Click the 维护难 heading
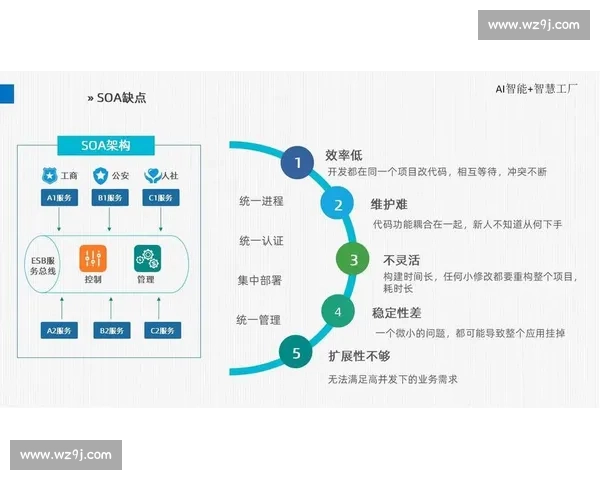This screenshot has height=480, width=600. 389,204
